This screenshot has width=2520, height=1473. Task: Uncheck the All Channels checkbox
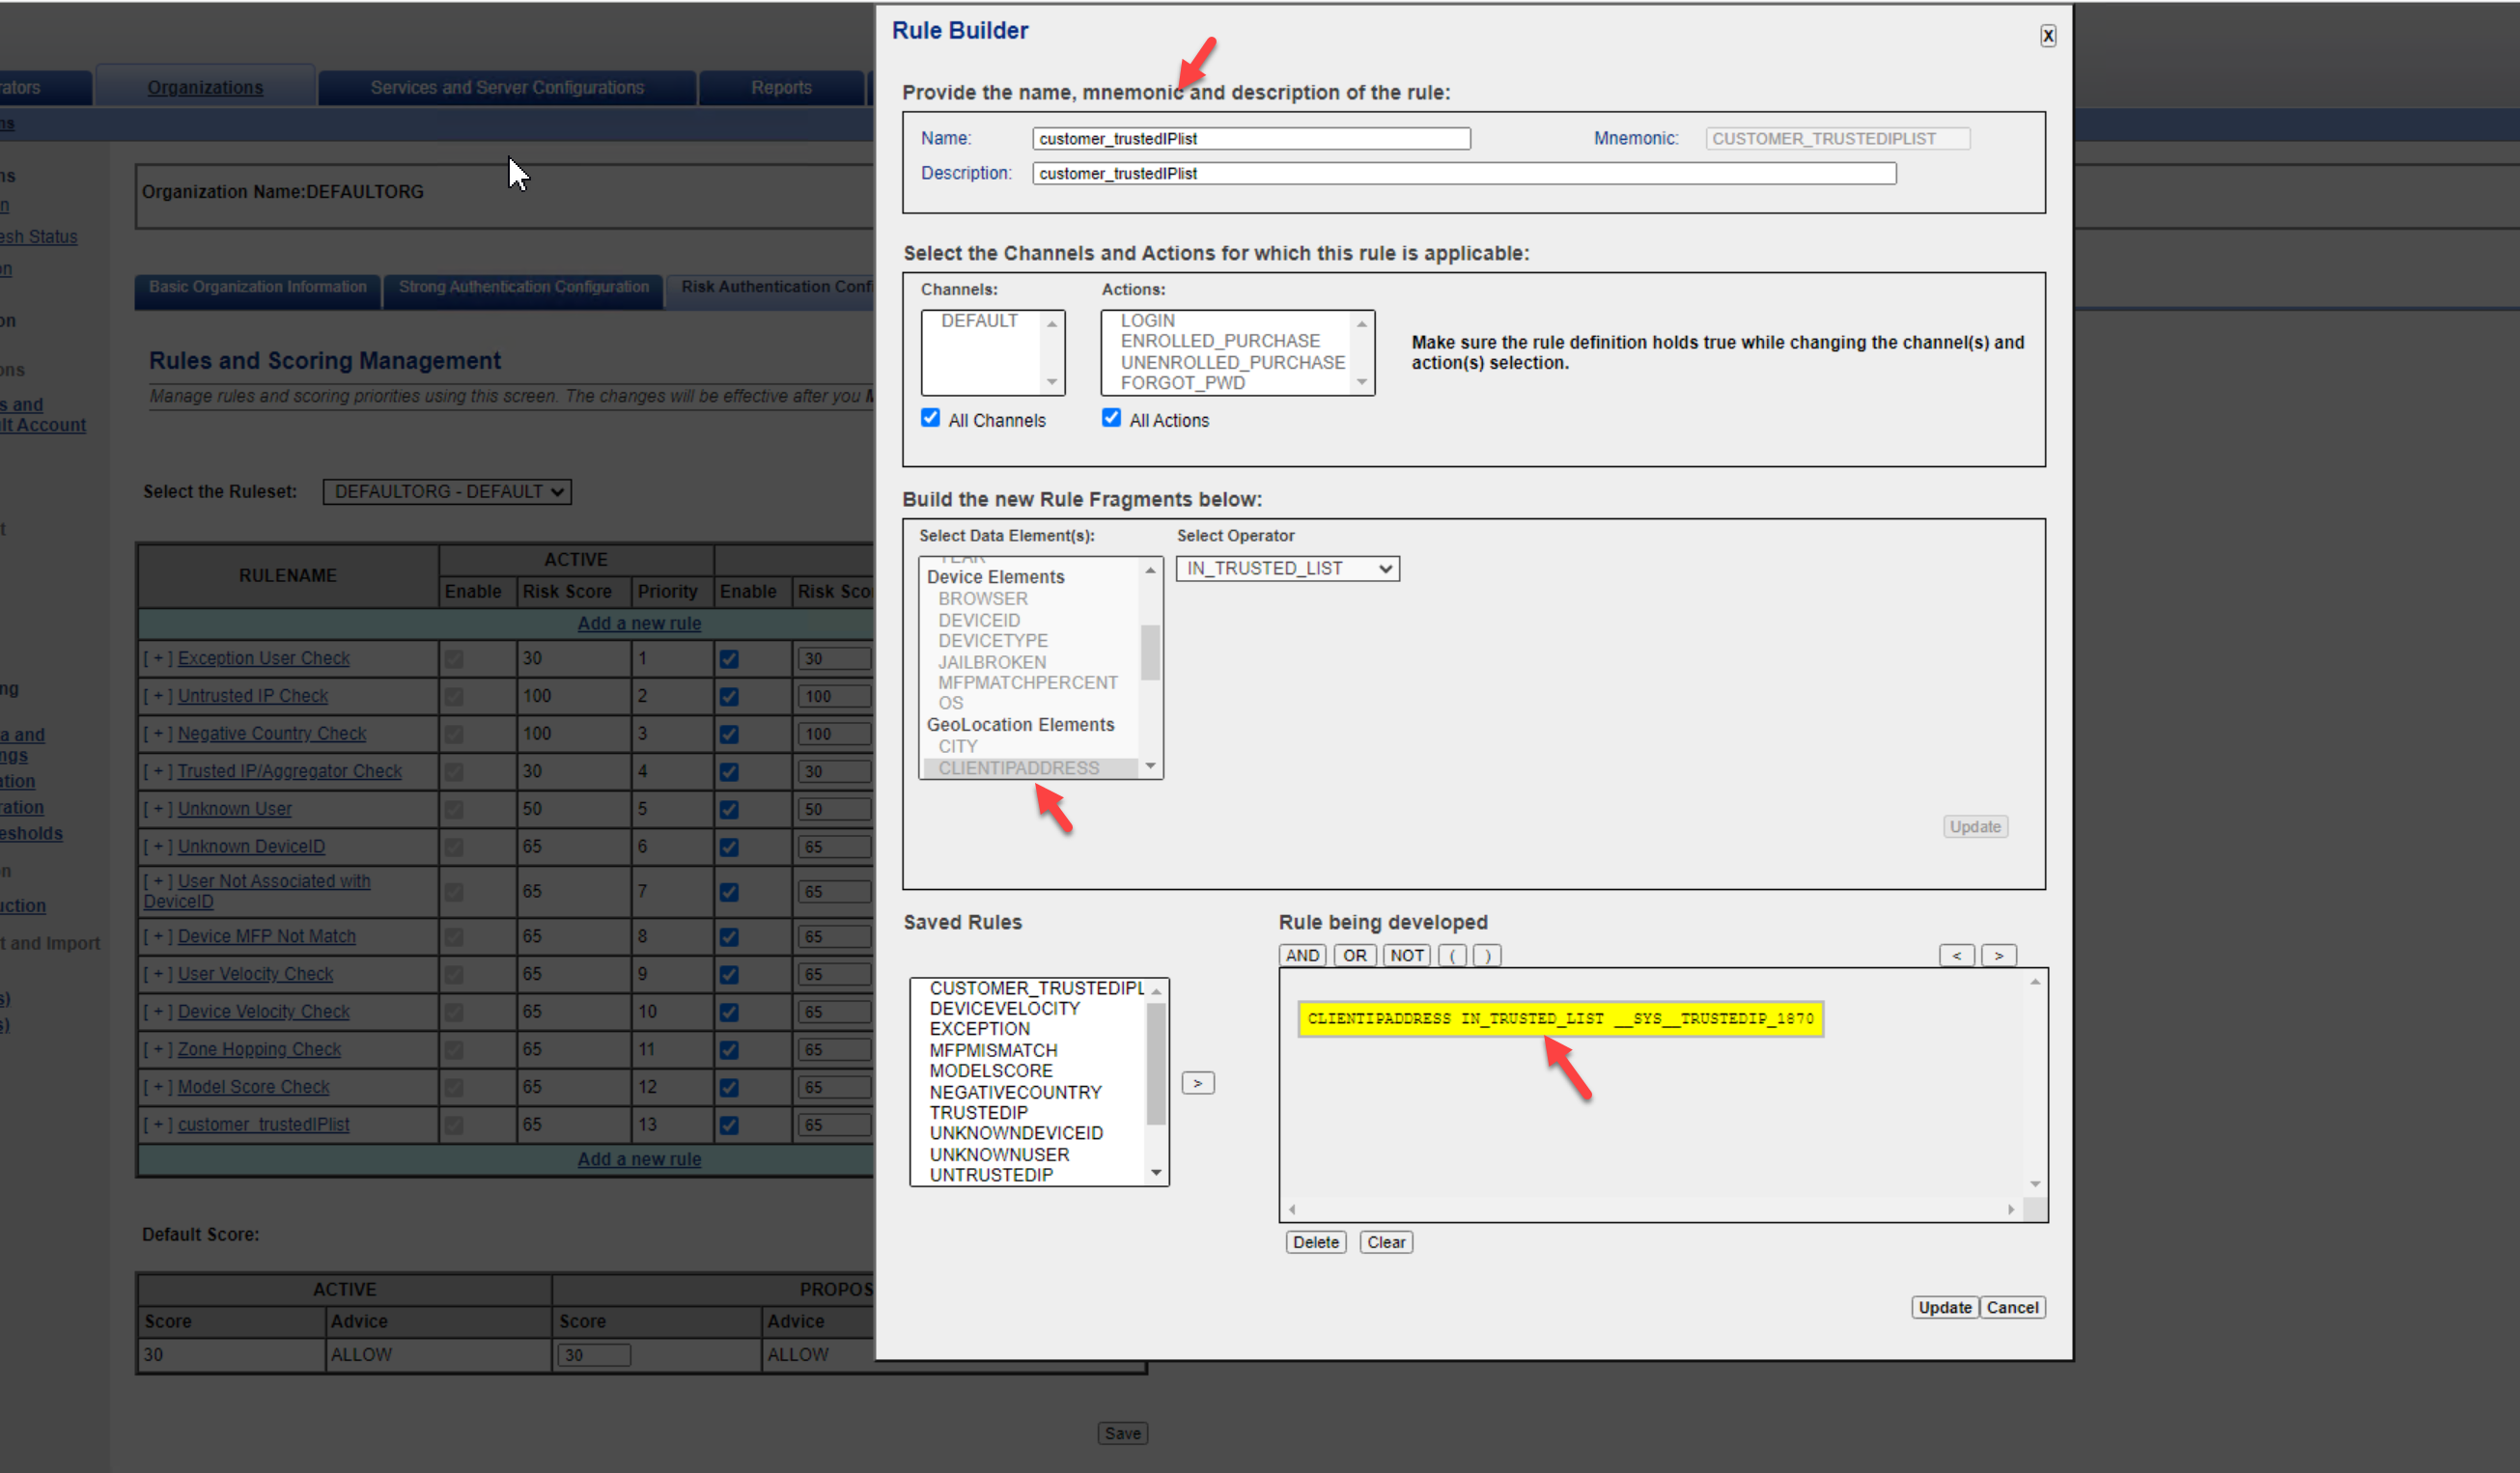tap(930, 418)
